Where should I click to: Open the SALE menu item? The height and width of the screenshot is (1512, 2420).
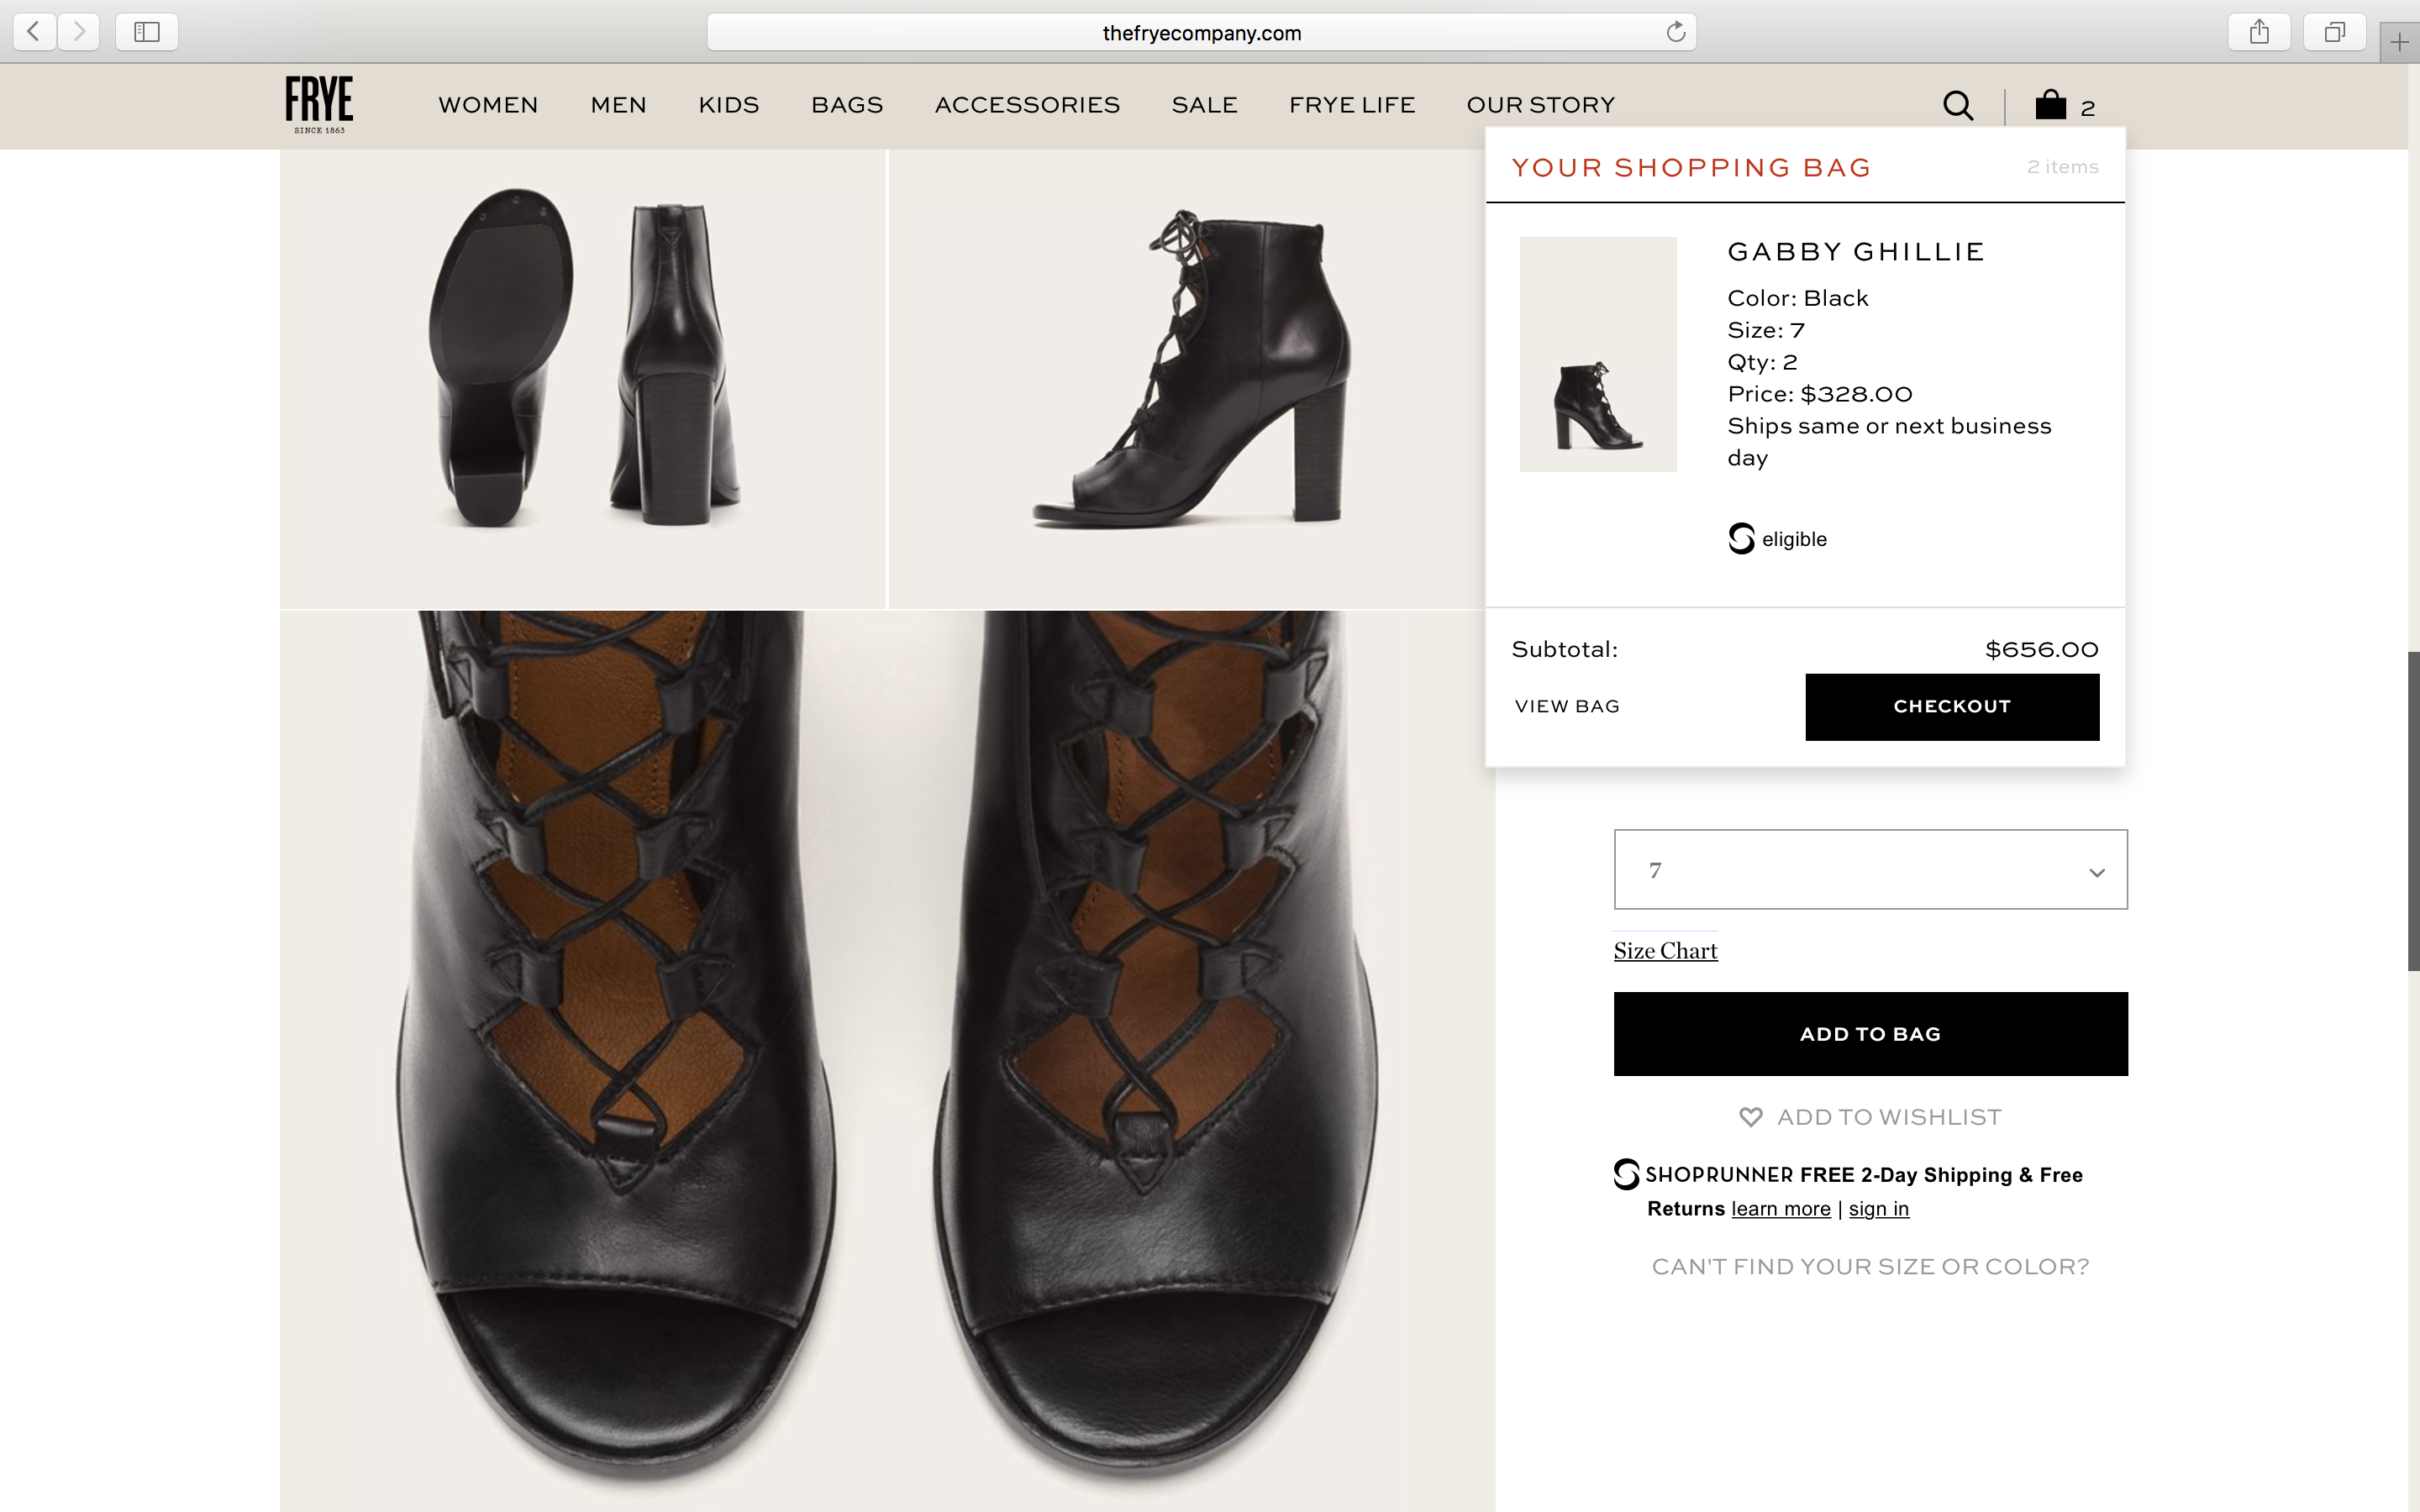[x=1204, y=105]
